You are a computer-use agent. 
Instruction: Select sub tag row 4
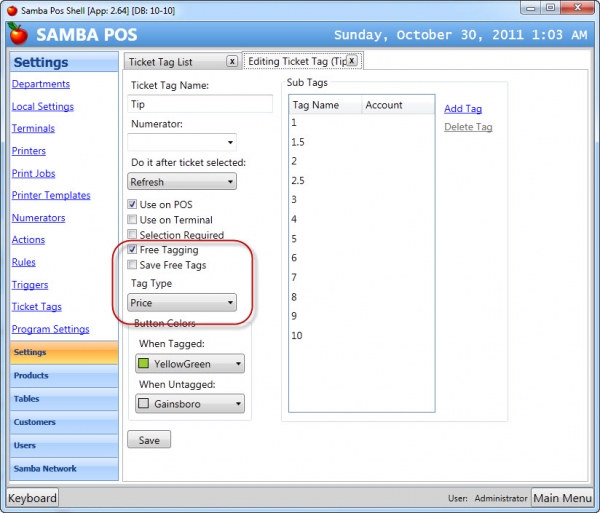tap(362, 219)
